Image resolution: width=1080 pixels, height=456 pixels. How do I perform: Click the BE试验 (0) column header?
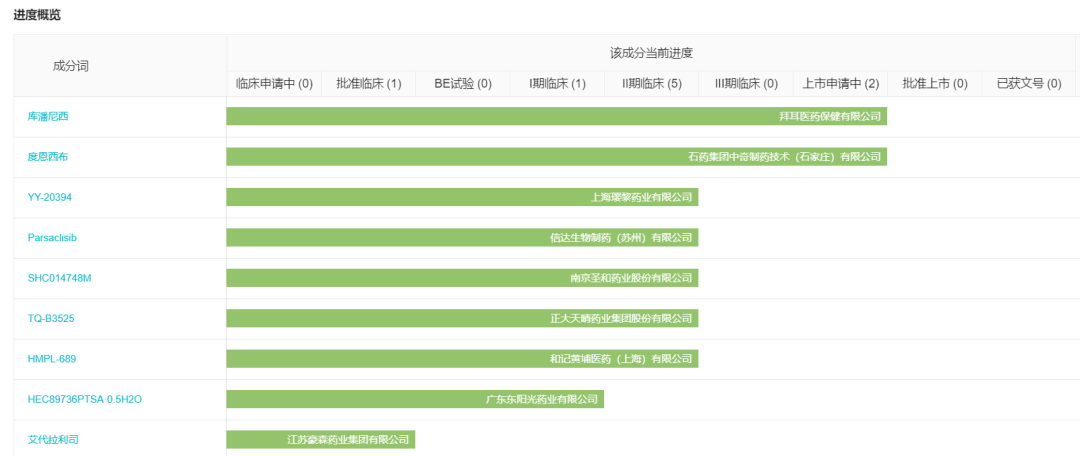click(x=463, y=84)
